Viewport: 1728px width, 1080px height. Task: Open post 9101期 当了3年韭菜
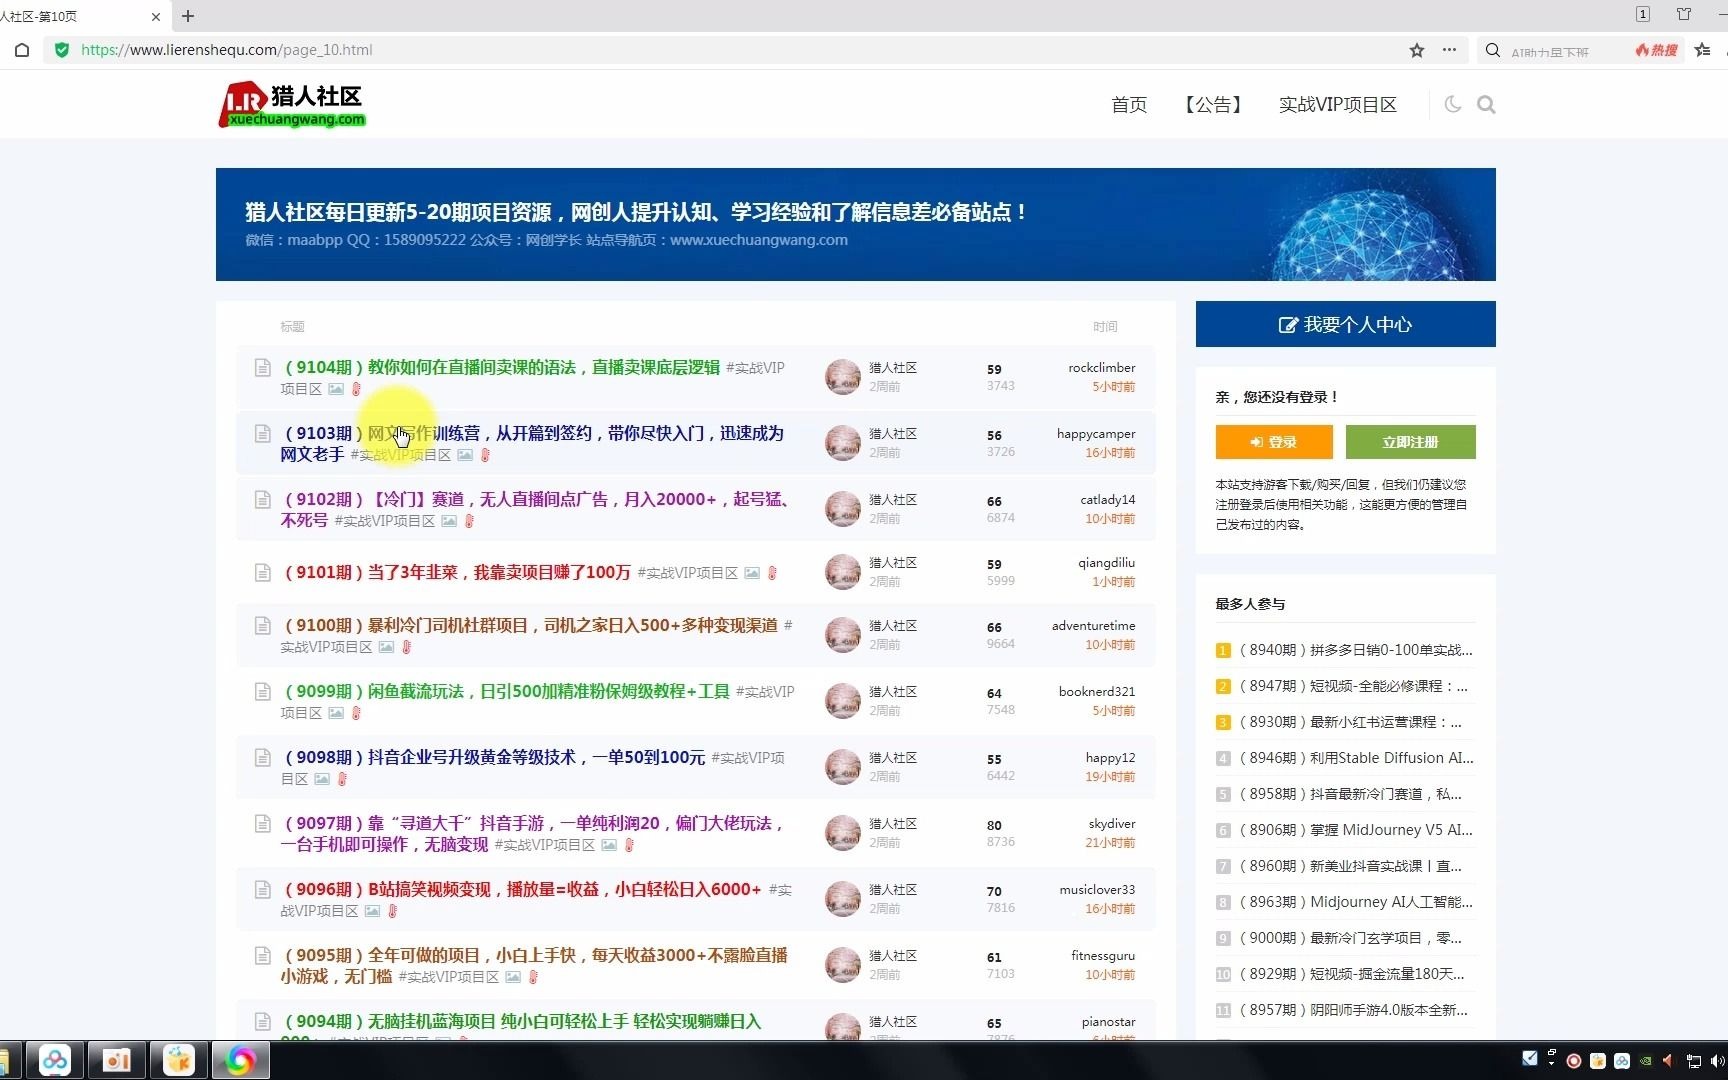click(458, 572)
